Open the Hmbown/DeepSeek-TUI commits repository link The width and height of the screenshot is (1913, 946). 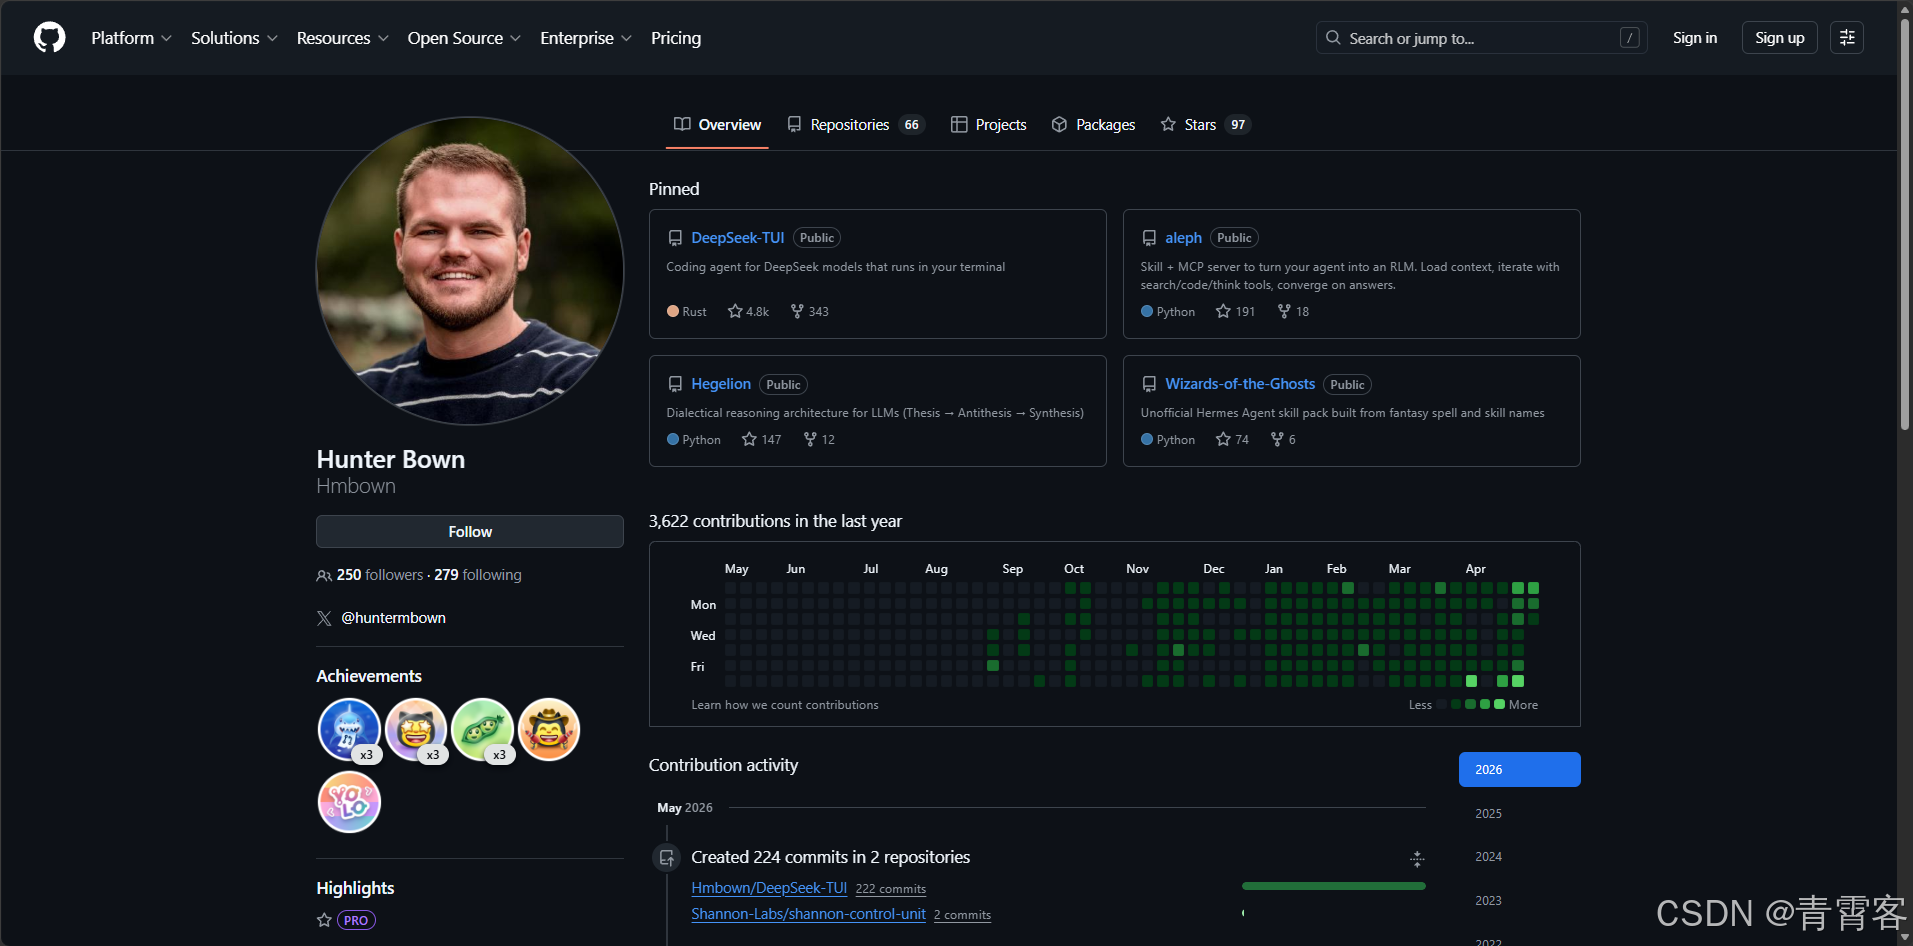[769, 888]
